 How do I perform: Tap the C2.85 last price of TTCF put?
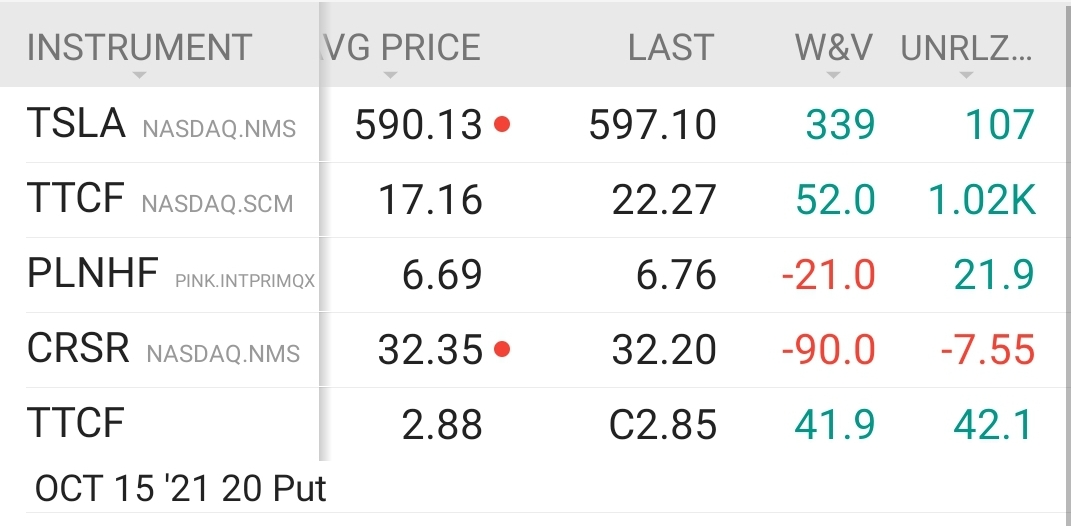click(662, 425)
